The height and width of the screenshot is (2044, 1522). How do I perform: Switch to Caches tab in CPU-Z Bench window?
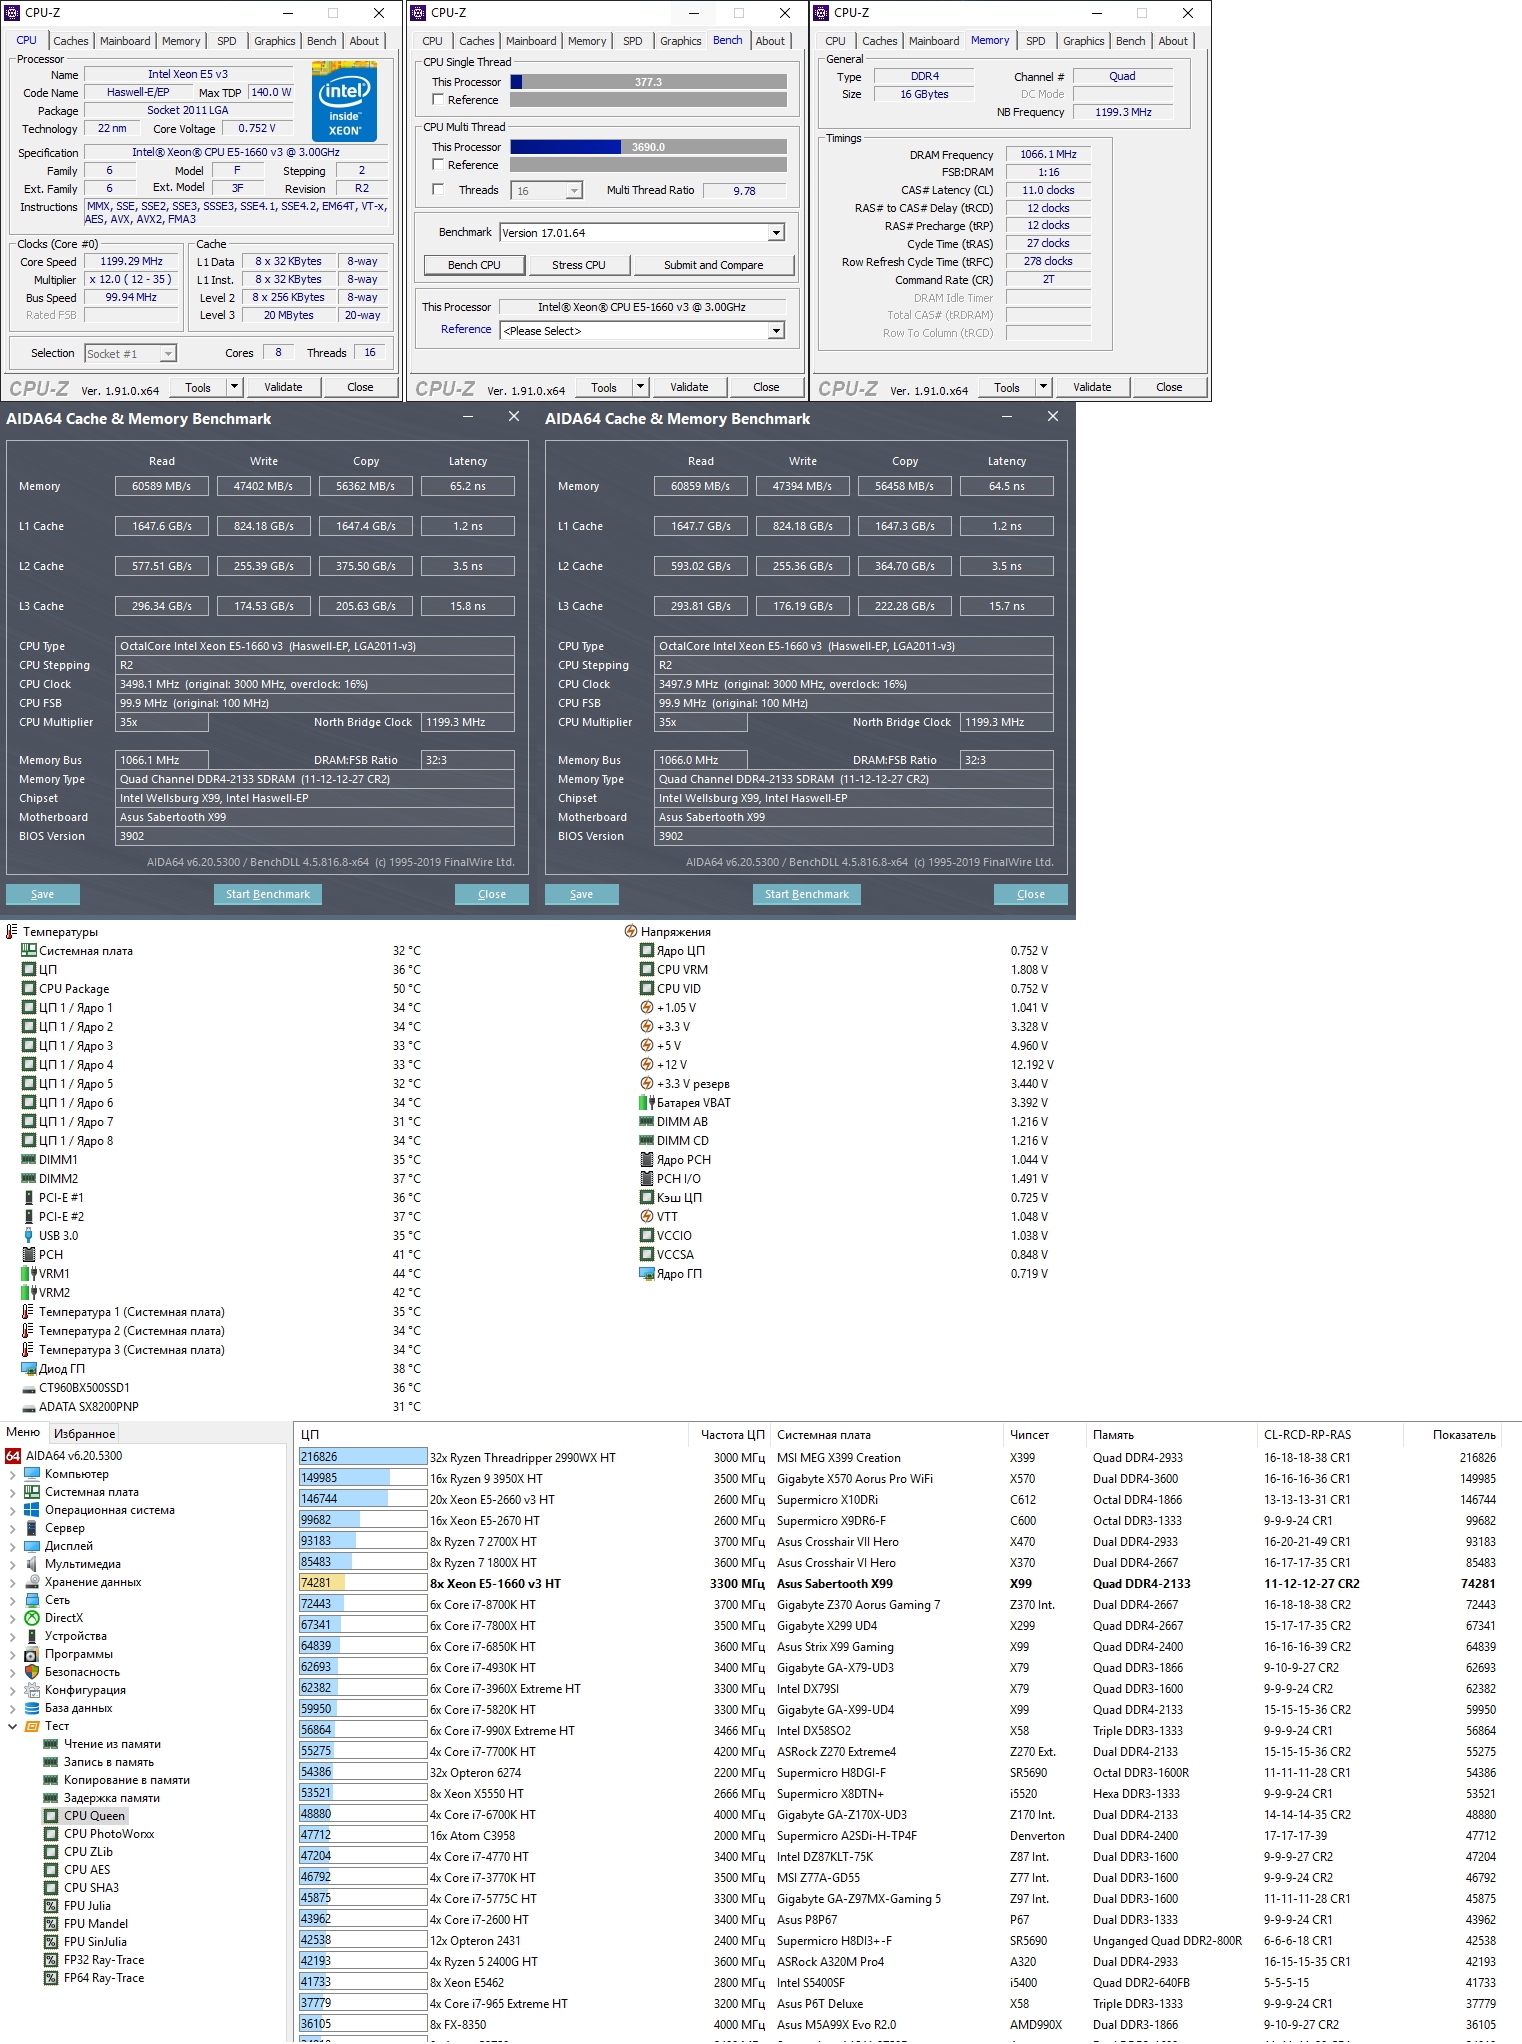tap(477, 41)
